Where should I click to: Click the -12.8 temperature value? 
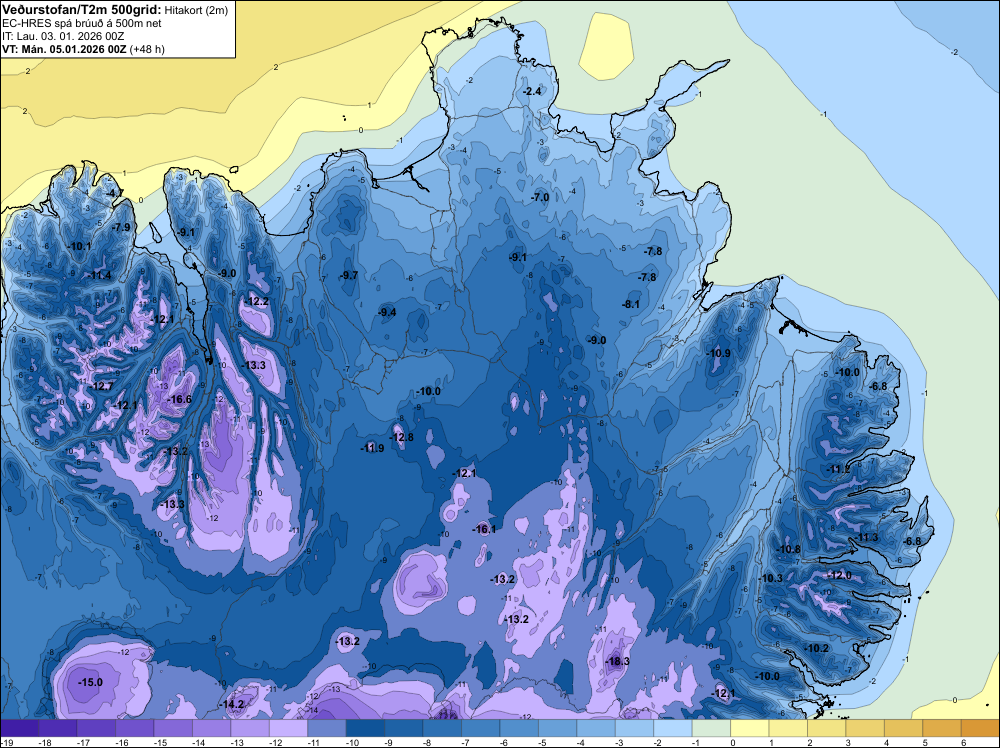tap(402, 437)
